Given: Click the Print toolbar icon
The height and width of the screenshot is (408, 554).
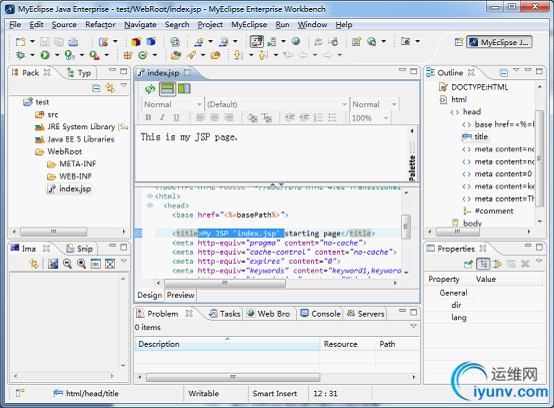Looking at the screenshot, I should pos(73,42).
